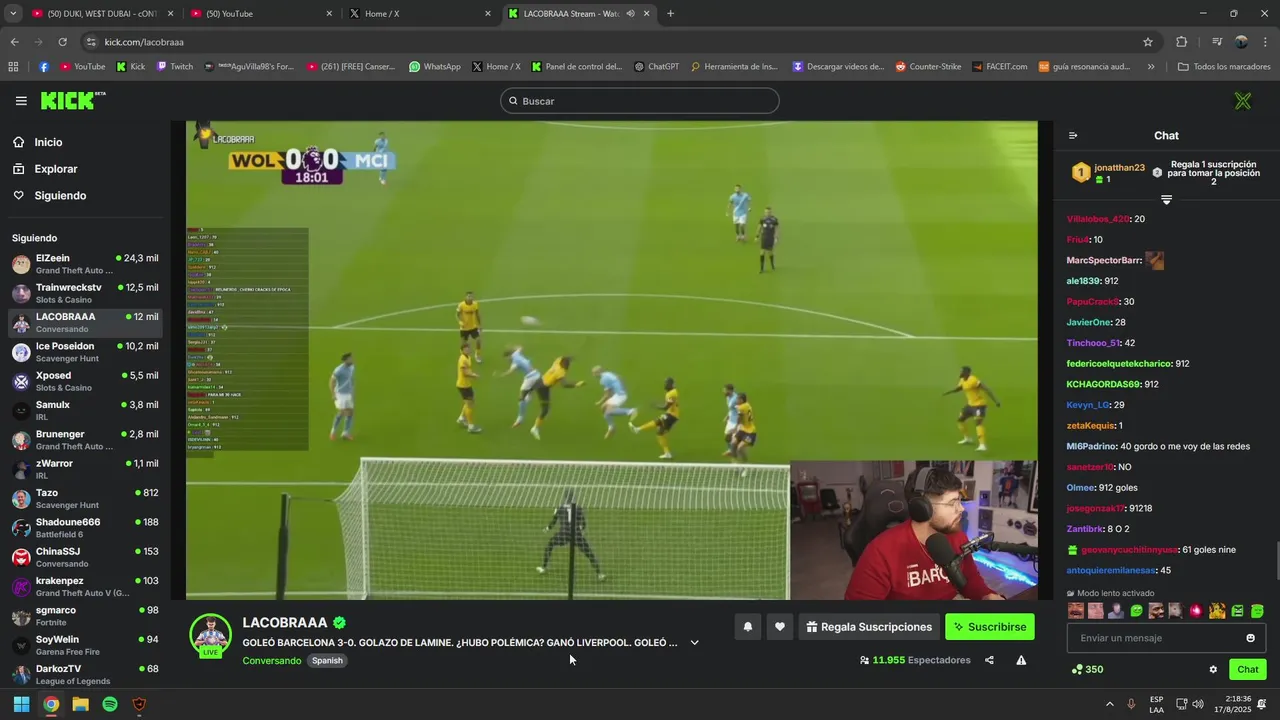Open browser extensions puzzle icon

click(x=1181, y=42)
